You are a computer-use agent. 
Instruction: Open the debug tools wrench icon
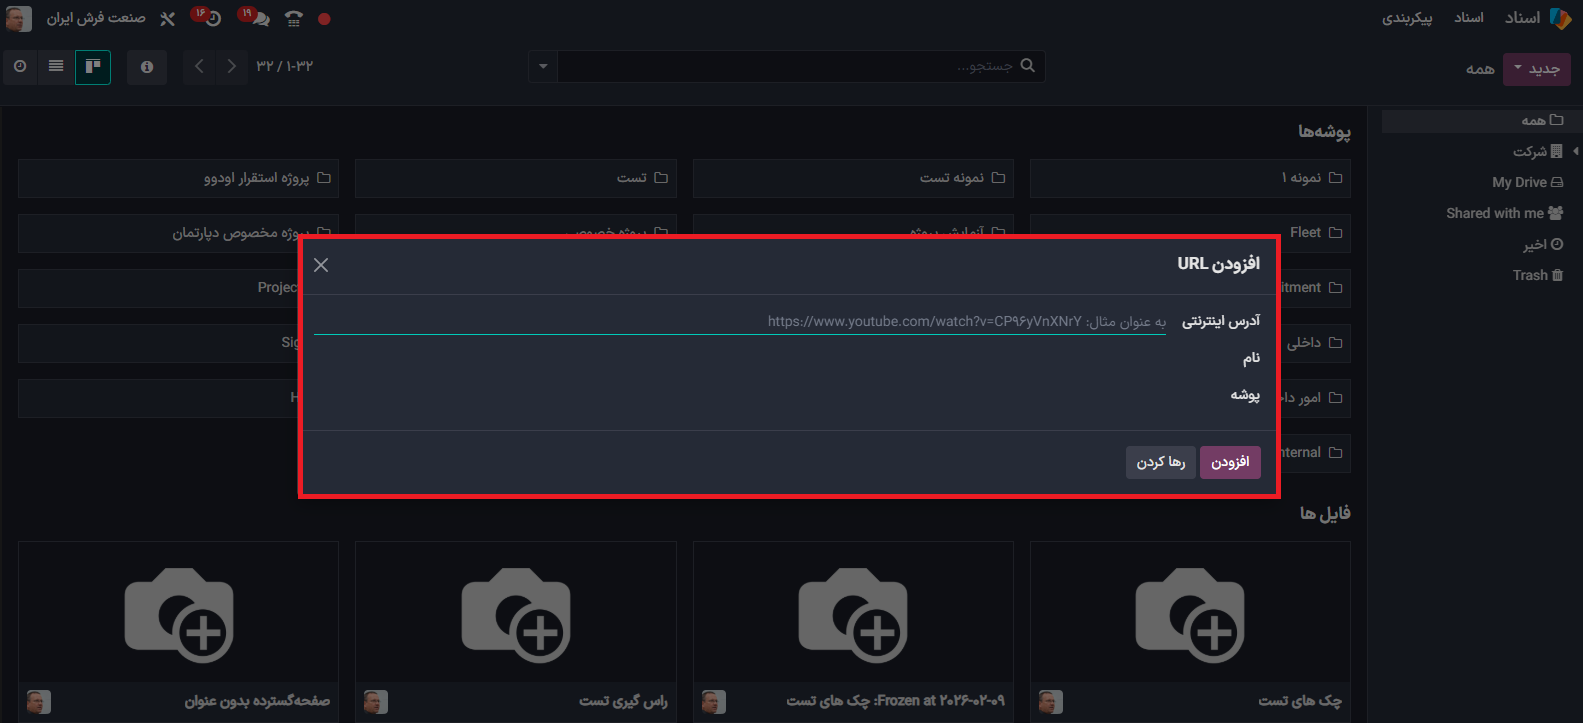point(167,19)
